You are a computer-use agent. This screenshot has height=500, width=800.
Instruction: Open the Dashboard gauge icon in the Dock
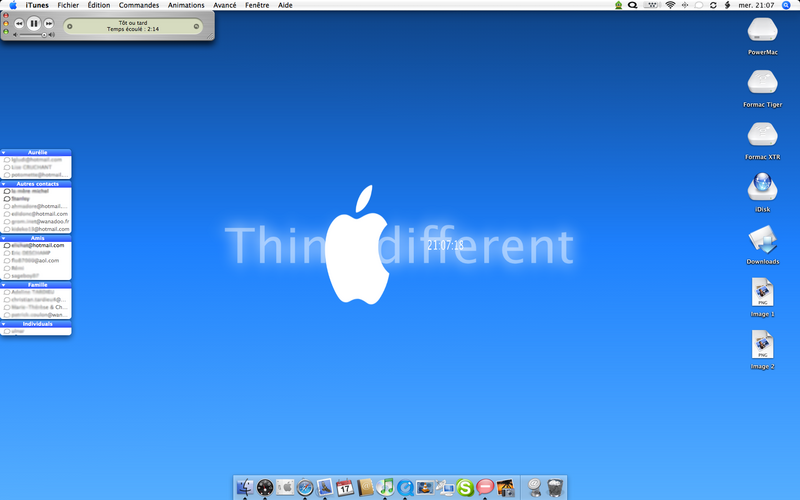pos(265,488)
